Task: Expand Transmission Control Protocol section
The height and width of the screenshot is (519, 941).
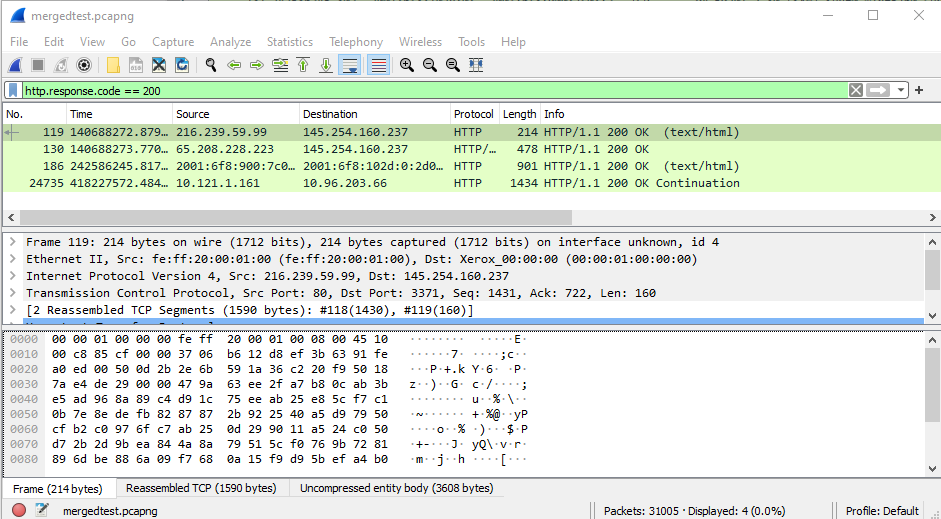Action: coord(12,293)
